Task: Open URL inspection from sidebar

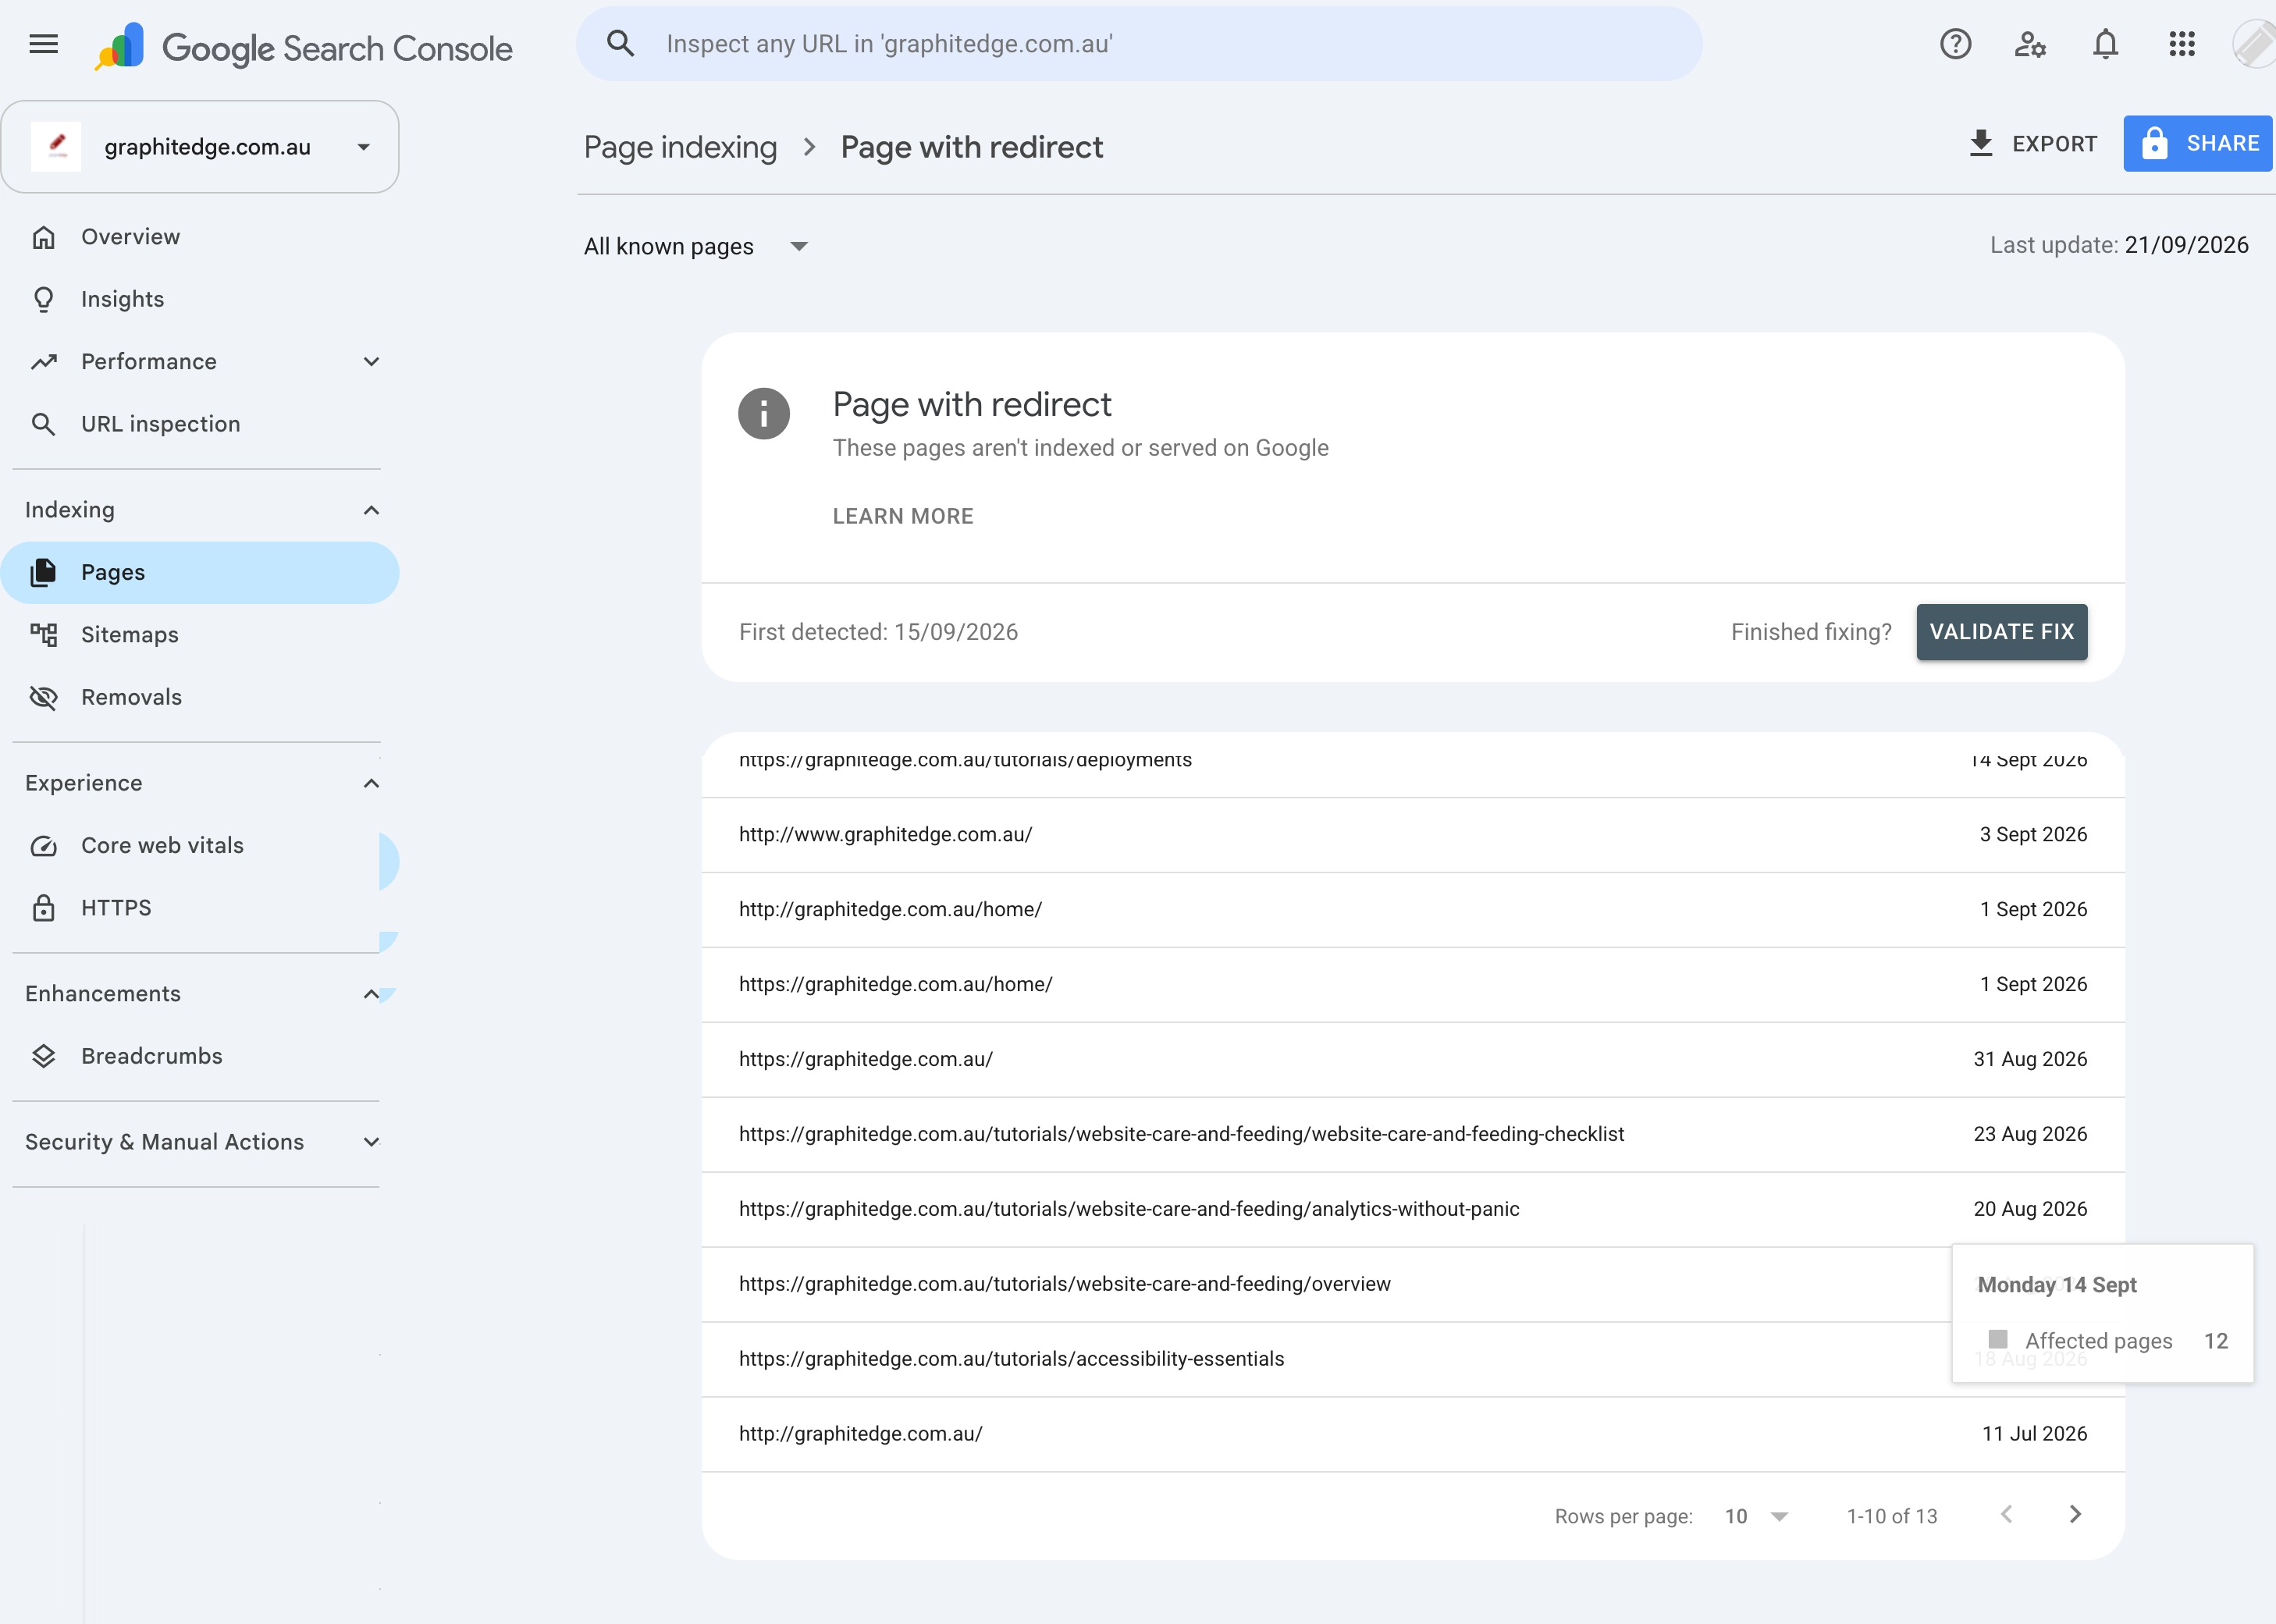Action: point(200,424)
